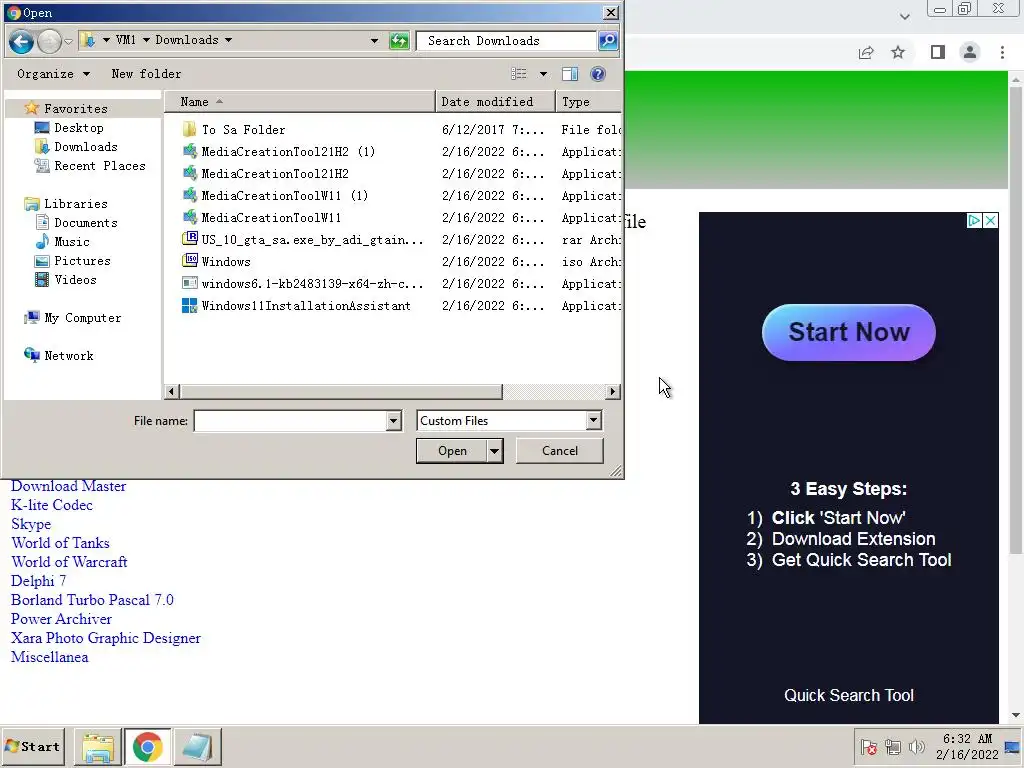Image resolution: width=1024 pixels, height=768 pixels.
Task: Sort by Name column header
Action: pos(300,102)
